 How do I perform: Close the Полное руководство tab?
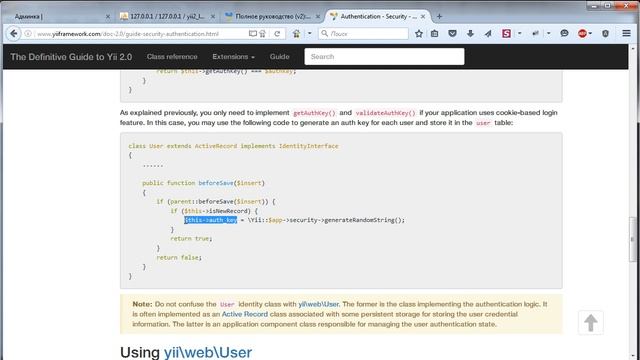(318, 17)
